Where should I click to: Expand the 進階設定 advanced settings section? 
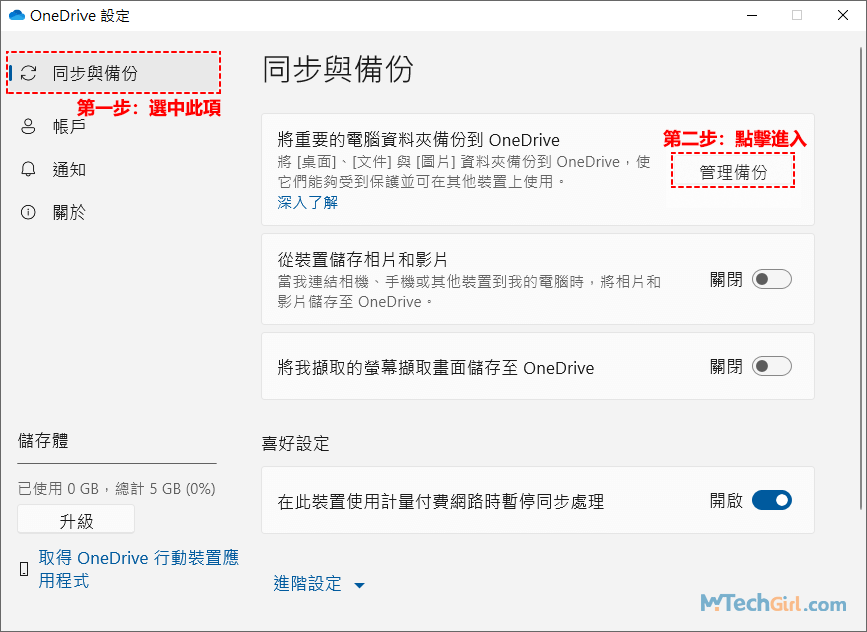click(308, 584)
